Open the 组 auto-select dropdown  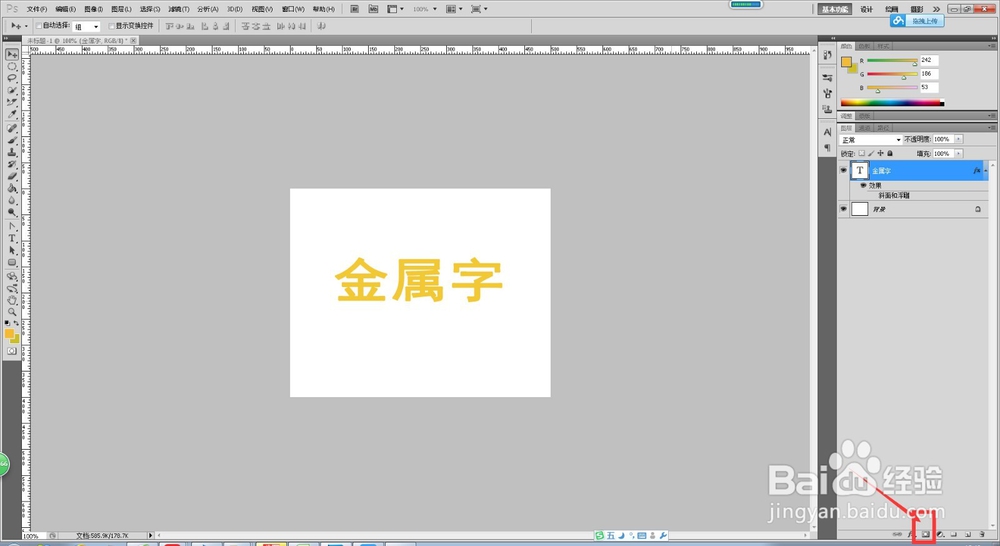87,26
